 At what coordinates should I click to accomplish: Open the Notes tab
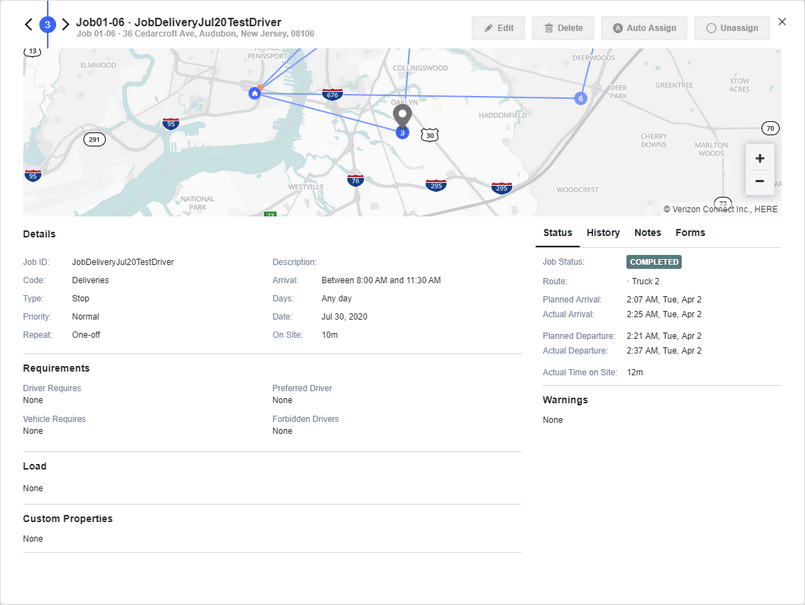[647, 232]
